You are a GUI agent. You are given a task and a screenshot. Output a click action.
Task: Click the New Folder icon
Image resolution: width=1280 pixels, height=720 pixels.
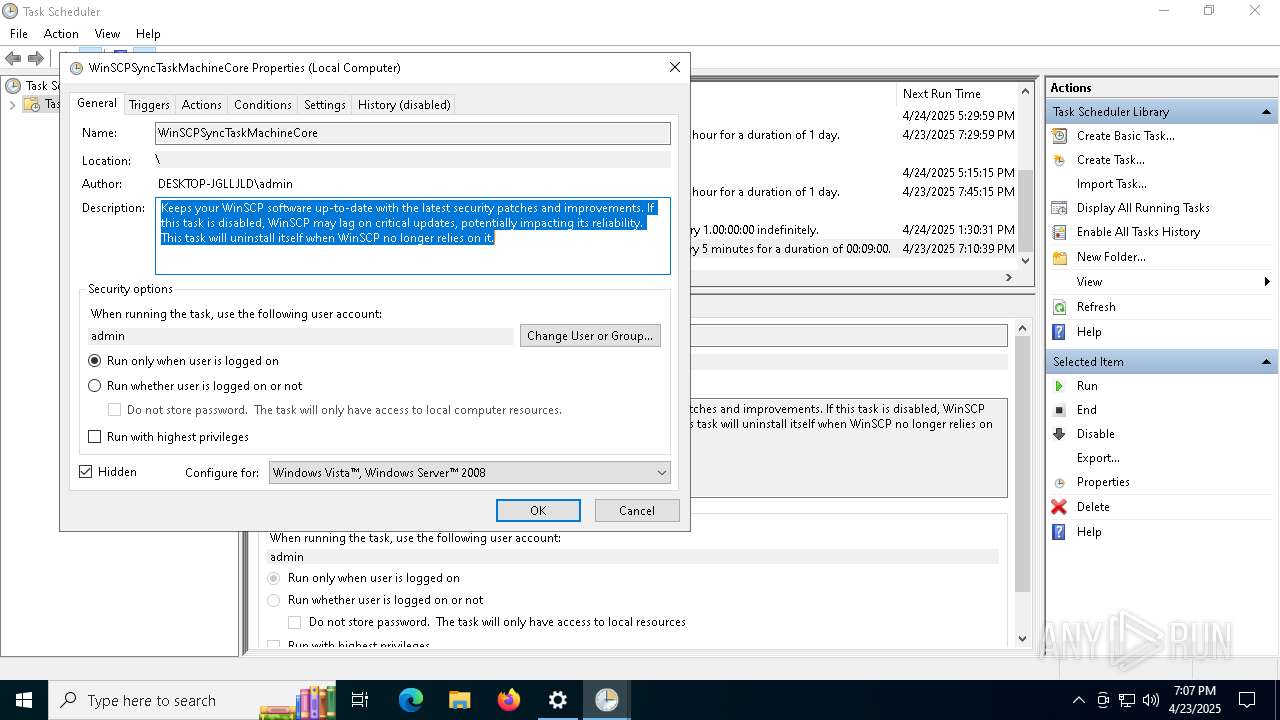click(x=1059, y=257)
